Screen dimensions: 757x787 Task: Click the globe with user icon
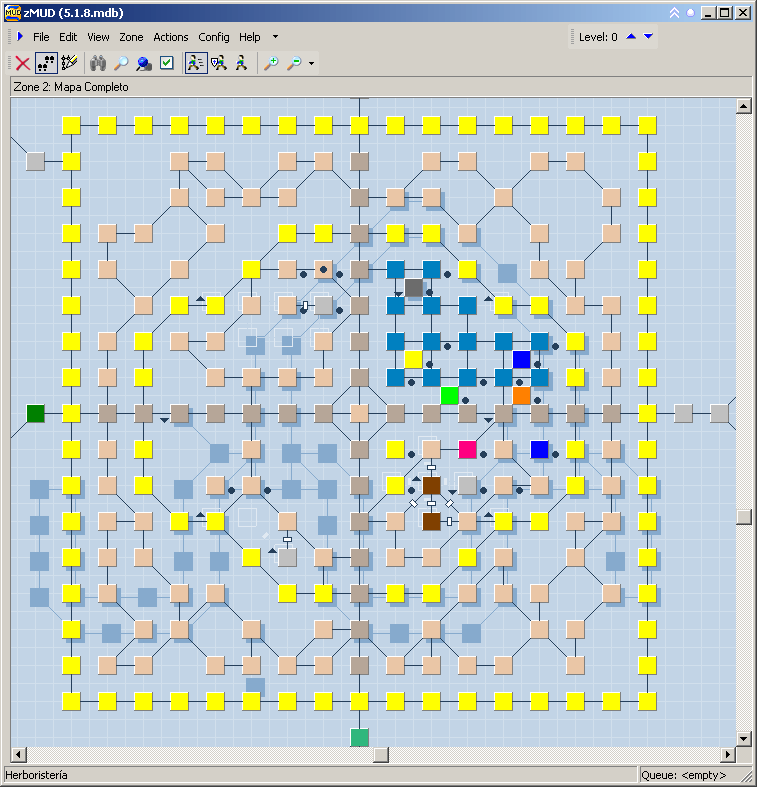144,63
